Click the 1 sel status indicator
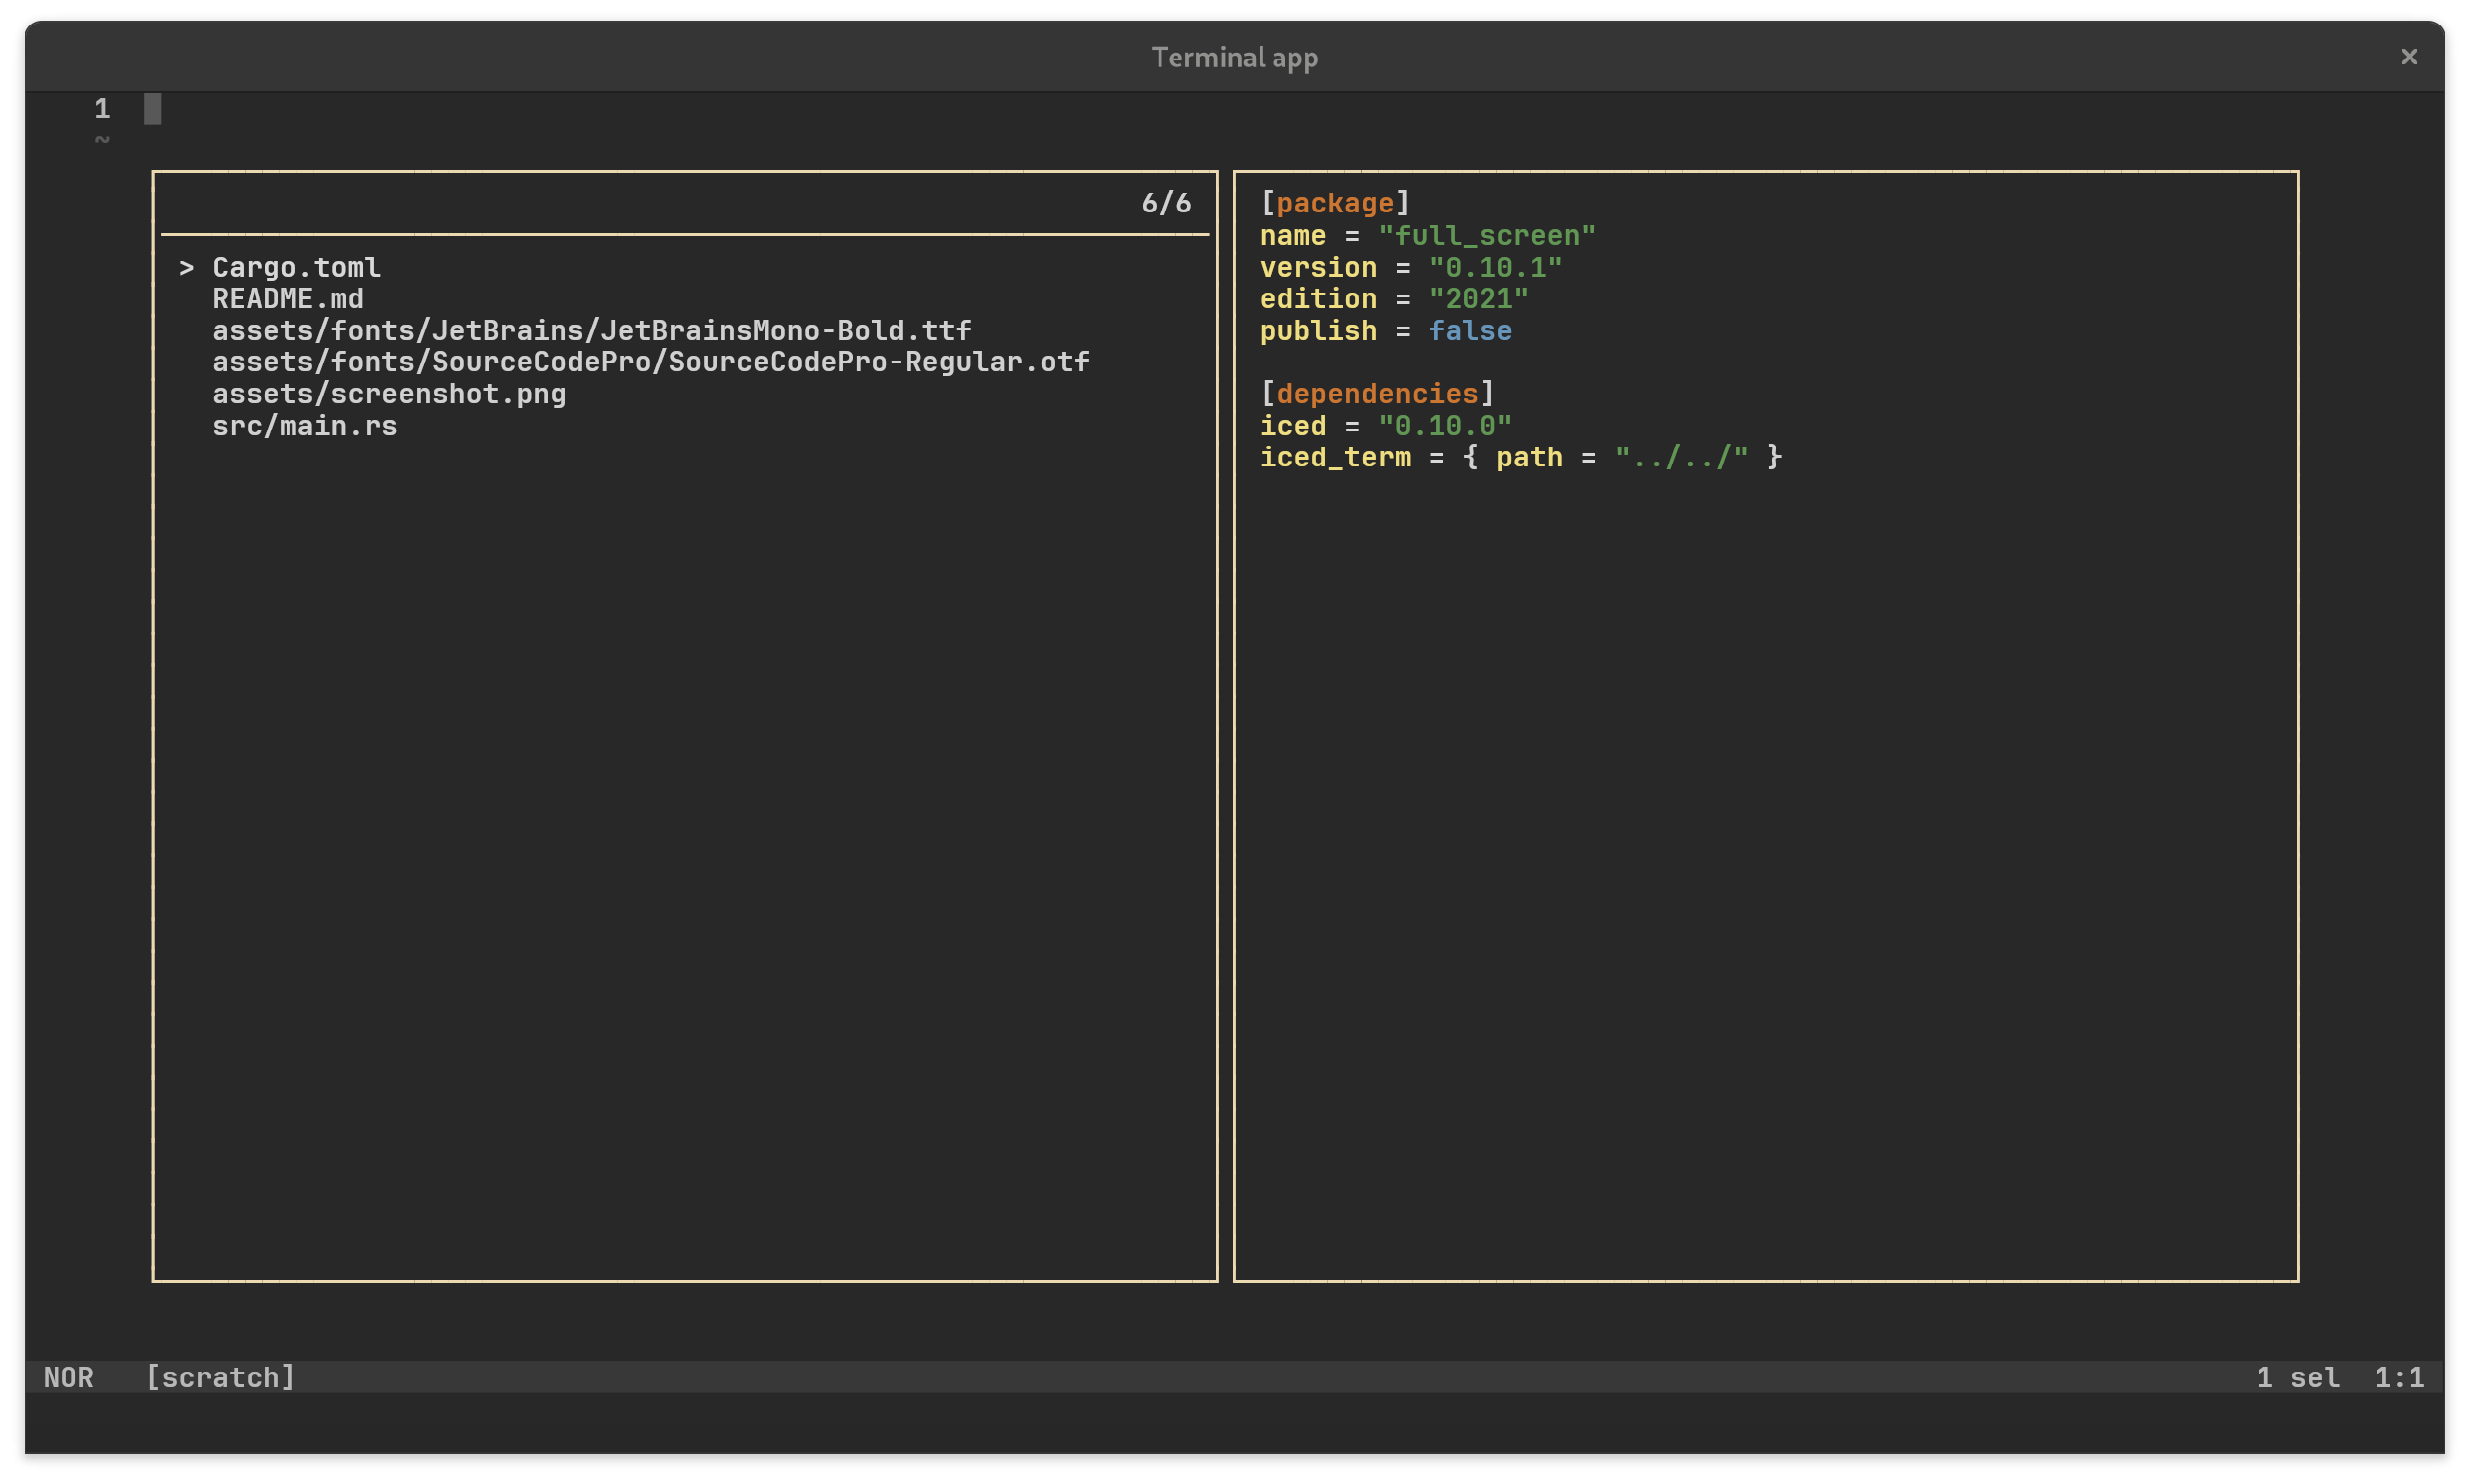The width and height of the screenshot is (2470, 1484). [x=2297, y=1377]
